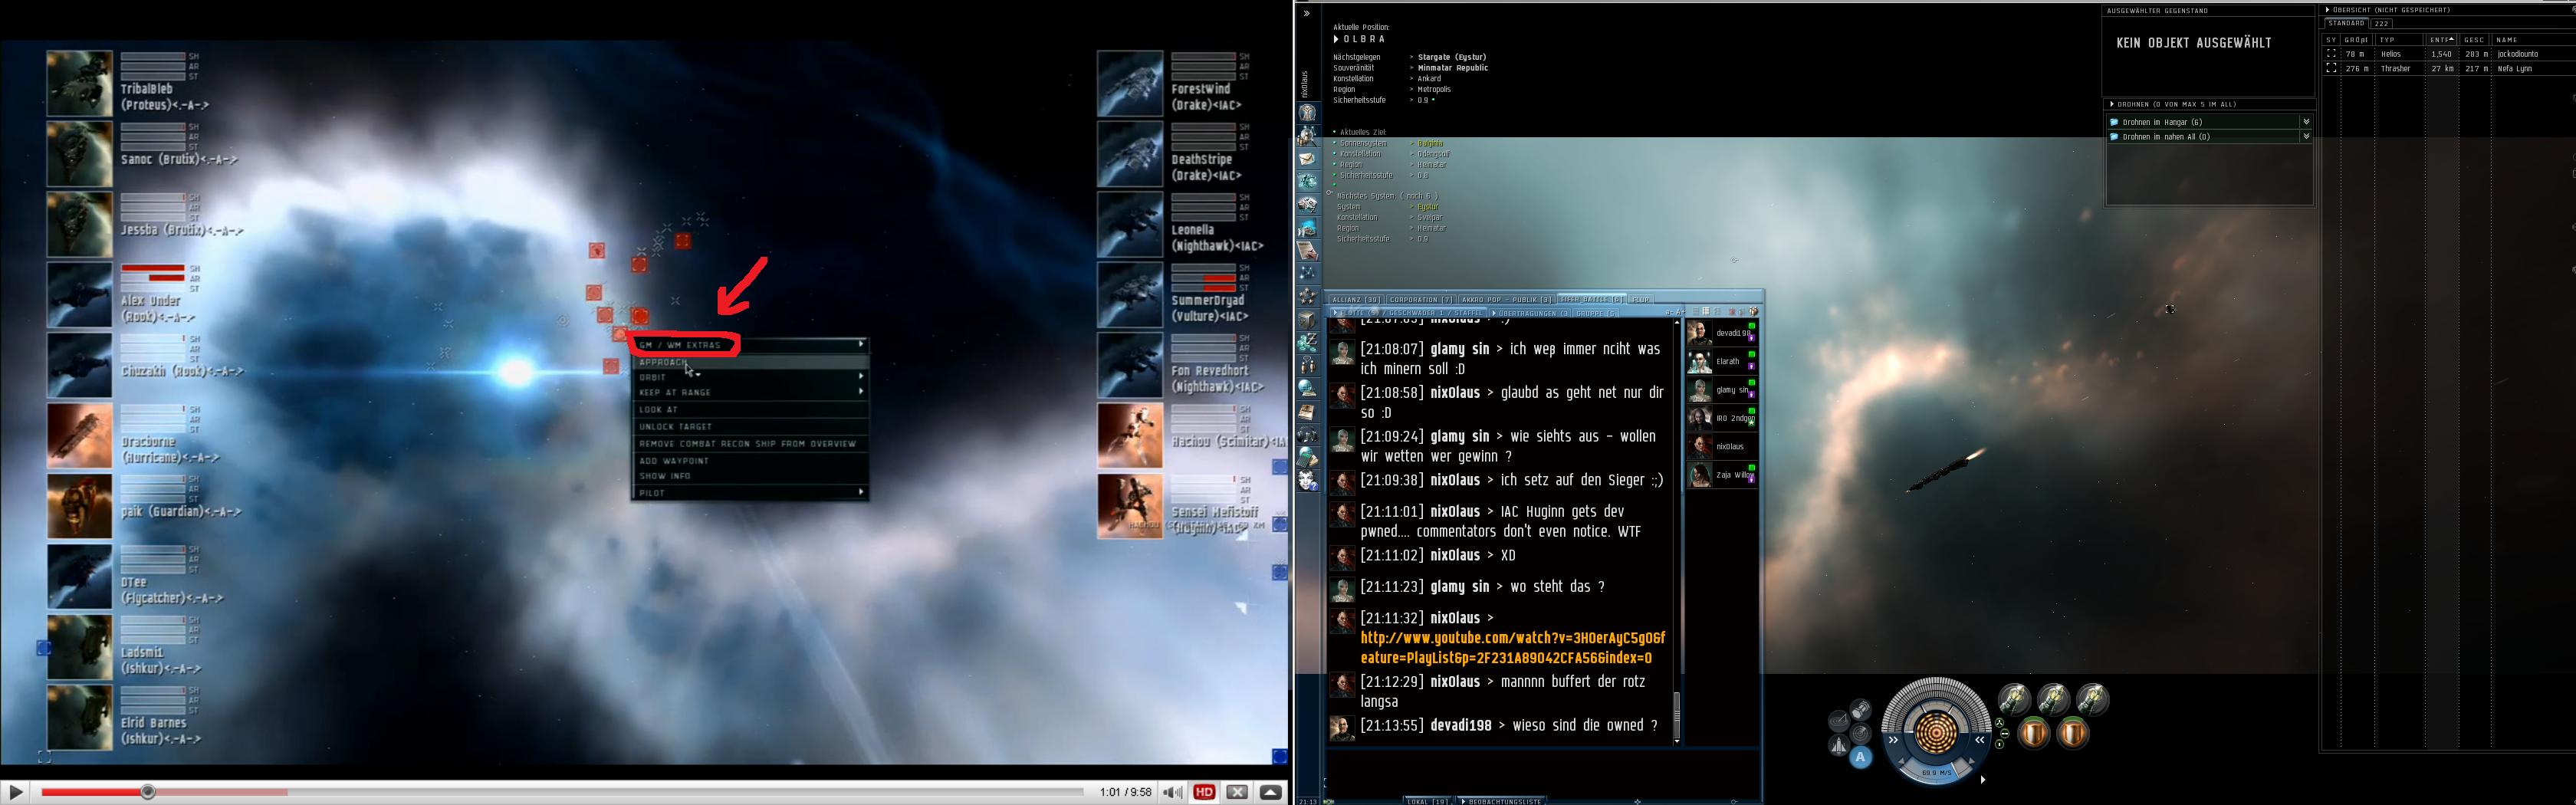The image size is (2576, 805).
Task: Click the video play button
Action: click(15, 792)
